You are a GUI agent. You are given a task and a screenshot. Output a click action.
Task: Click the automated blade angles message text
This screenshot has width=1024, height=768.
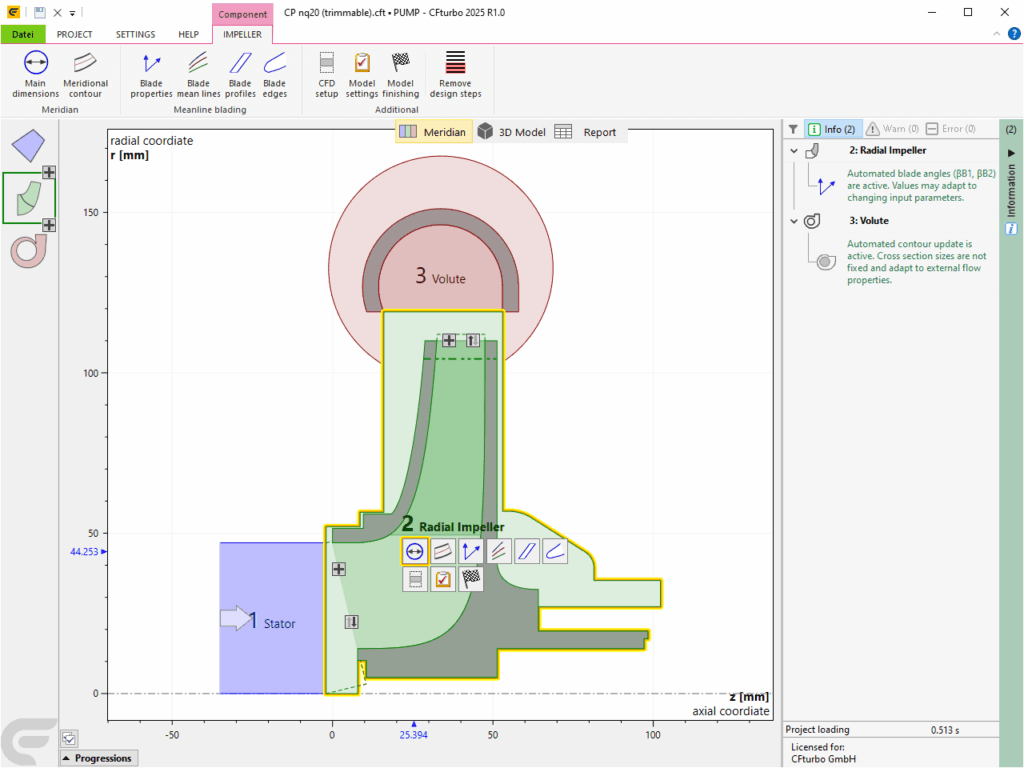click(x=921, y=185)
